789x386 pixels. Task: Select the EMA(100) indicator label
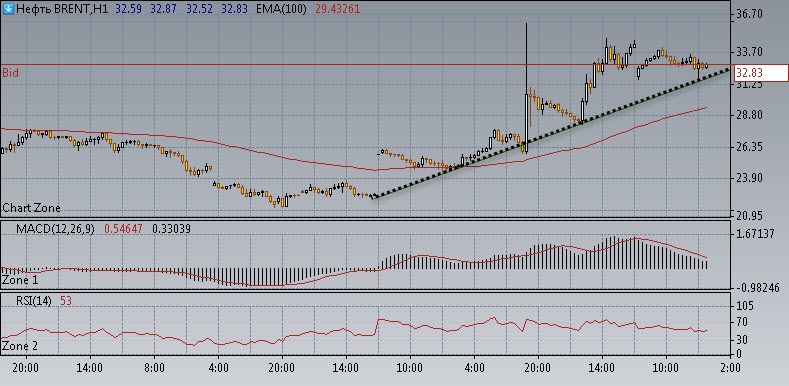tap(281, 9)
